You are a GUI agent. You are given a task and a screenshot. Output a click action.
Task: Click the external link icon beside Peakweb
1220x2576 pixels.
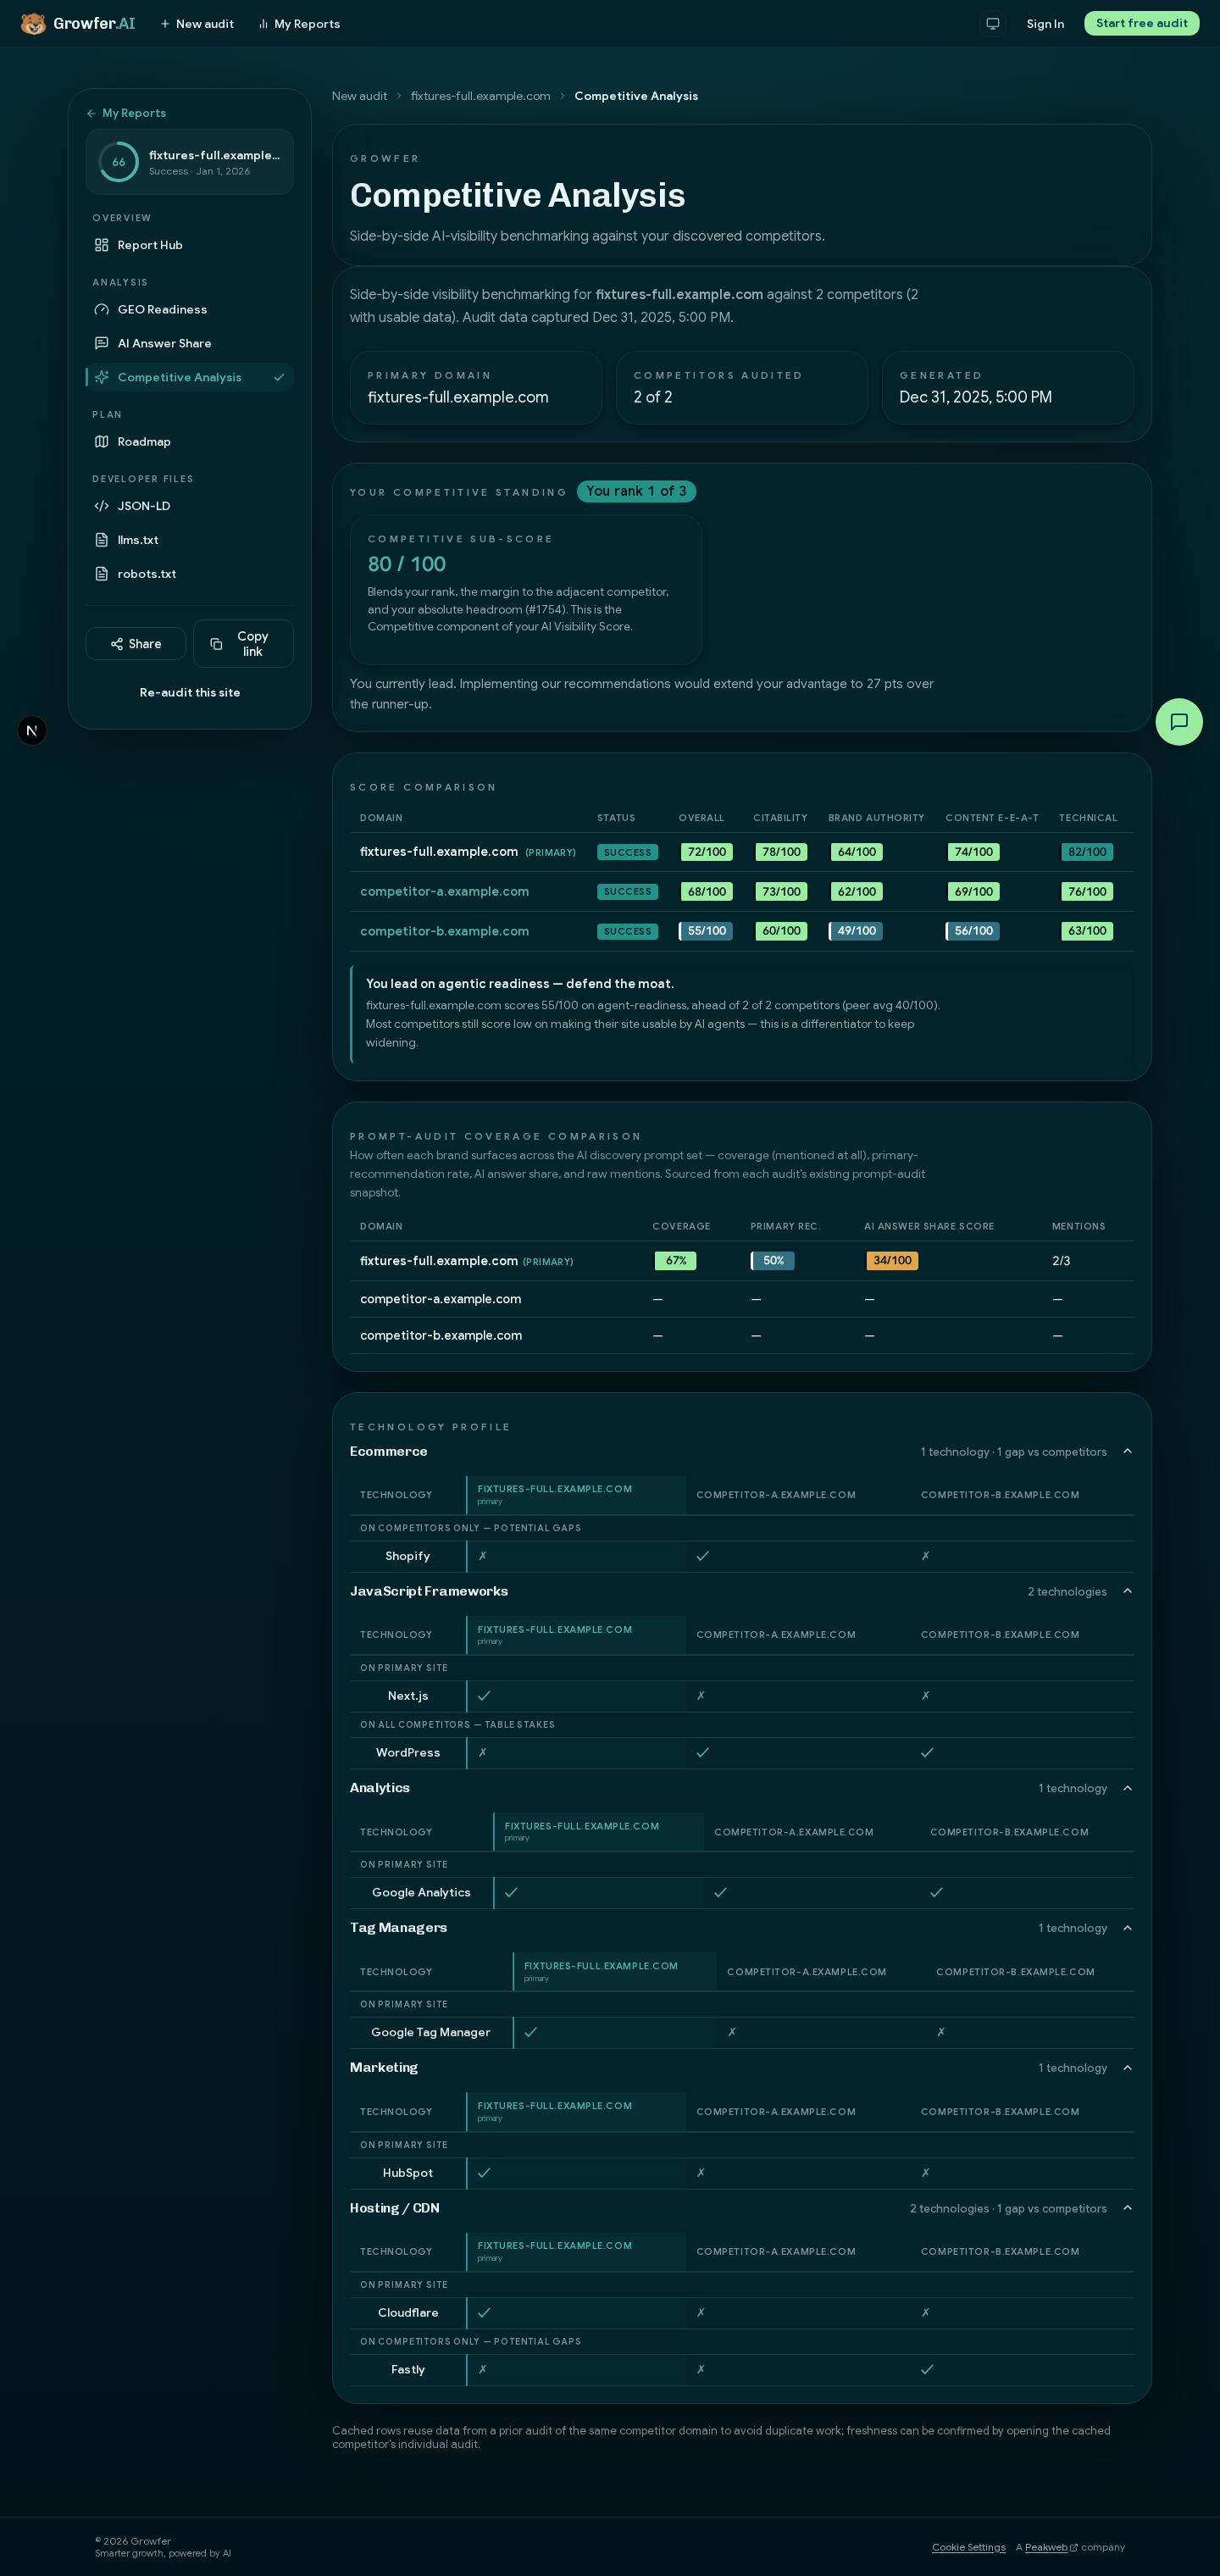click(1074, 2547)
